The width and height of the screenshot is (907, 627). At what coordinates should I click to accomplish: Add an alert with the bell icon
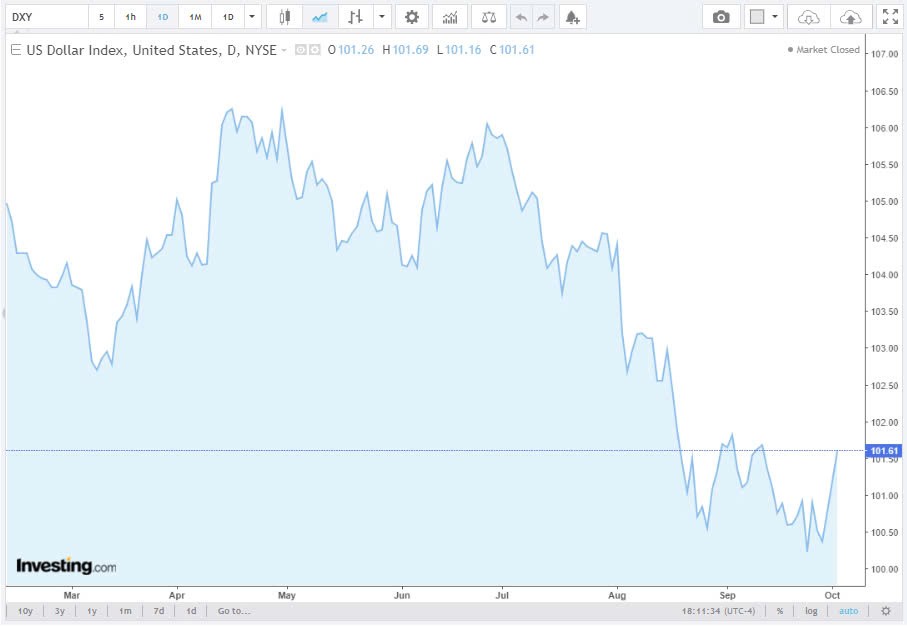[x=571, y=17]
